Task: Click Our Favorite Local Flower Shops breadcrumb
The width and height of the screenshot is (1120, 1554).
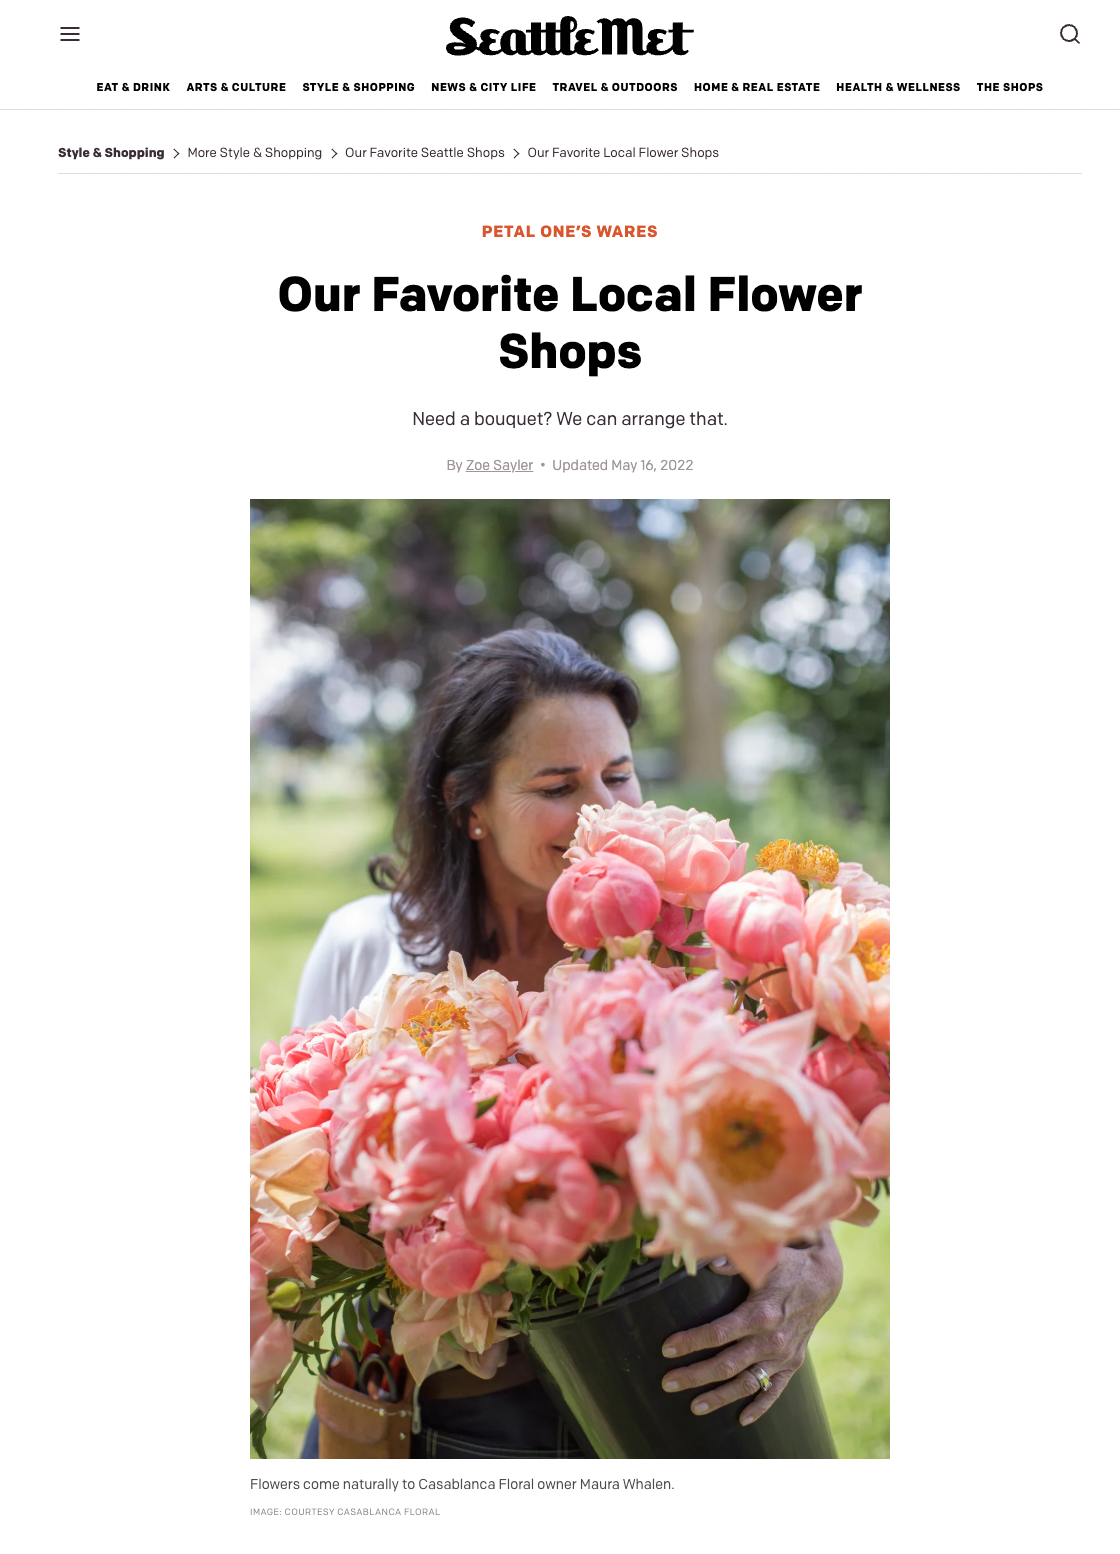Action: point(623,153)
